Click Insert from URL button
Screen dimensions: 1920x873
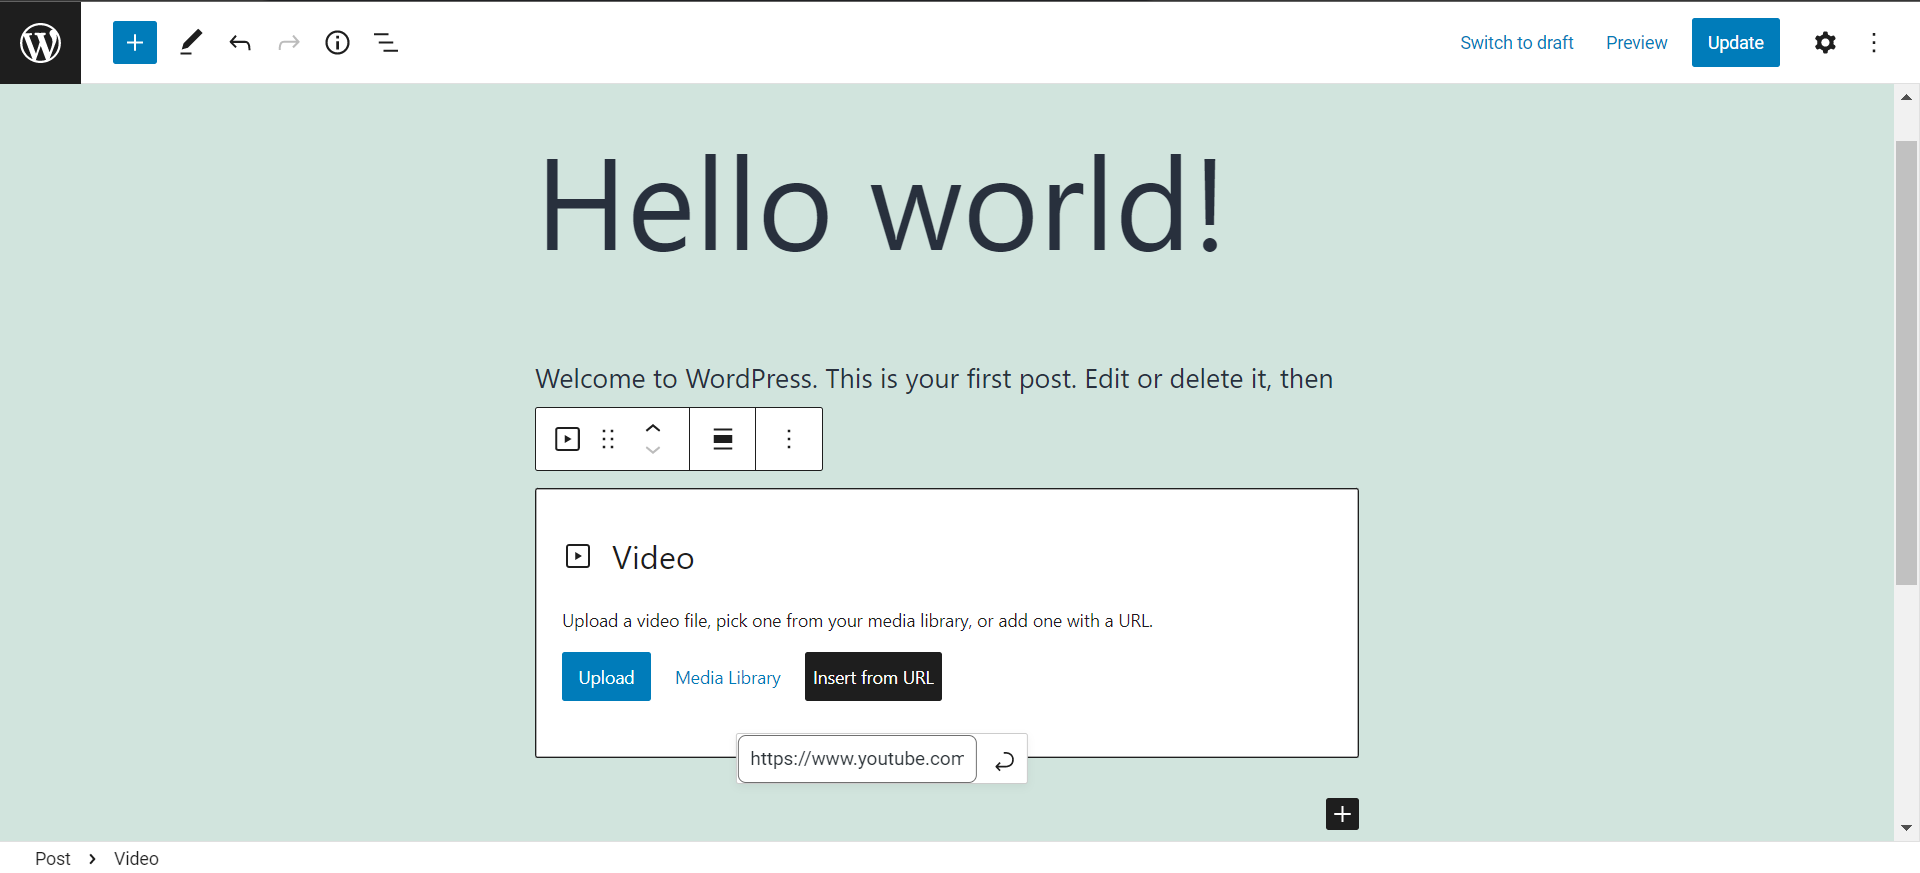(873, 677)
